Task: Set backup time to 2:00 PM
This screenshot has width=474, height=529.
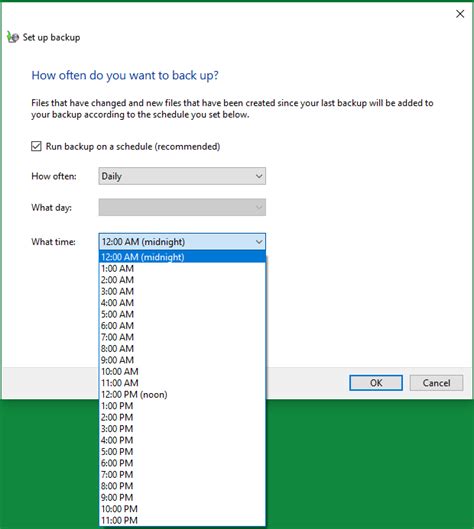Action: pos(182,418)
